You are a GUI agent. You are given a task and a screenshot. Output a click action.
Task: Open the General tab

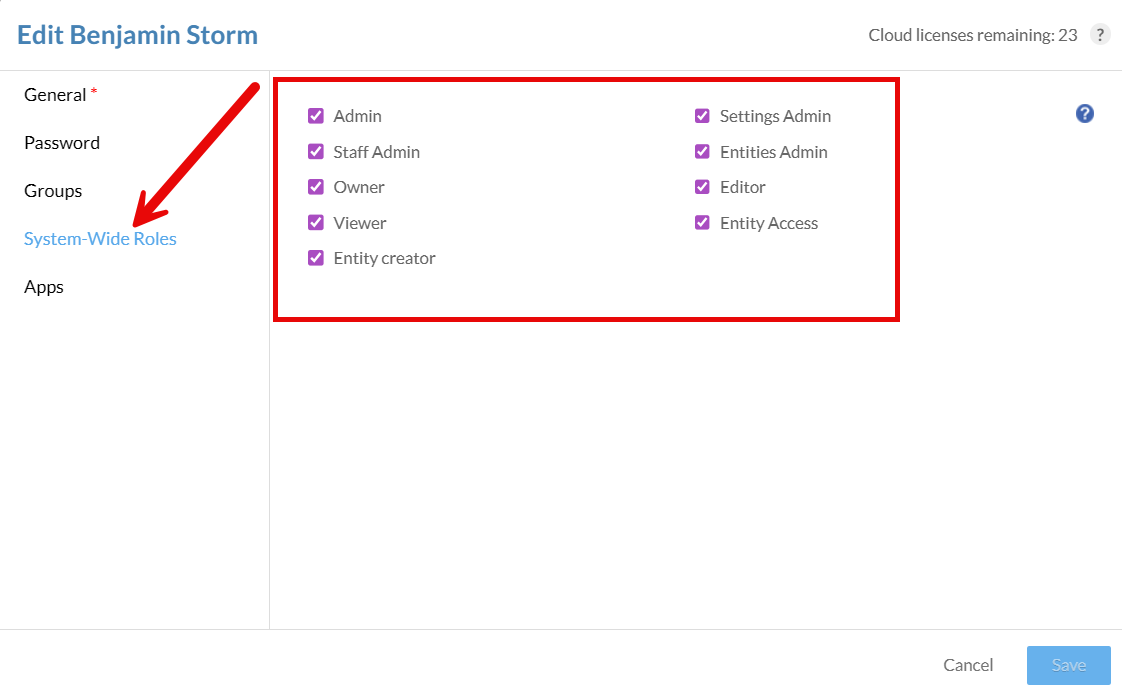pyautogui.click(x=55, y=95)
